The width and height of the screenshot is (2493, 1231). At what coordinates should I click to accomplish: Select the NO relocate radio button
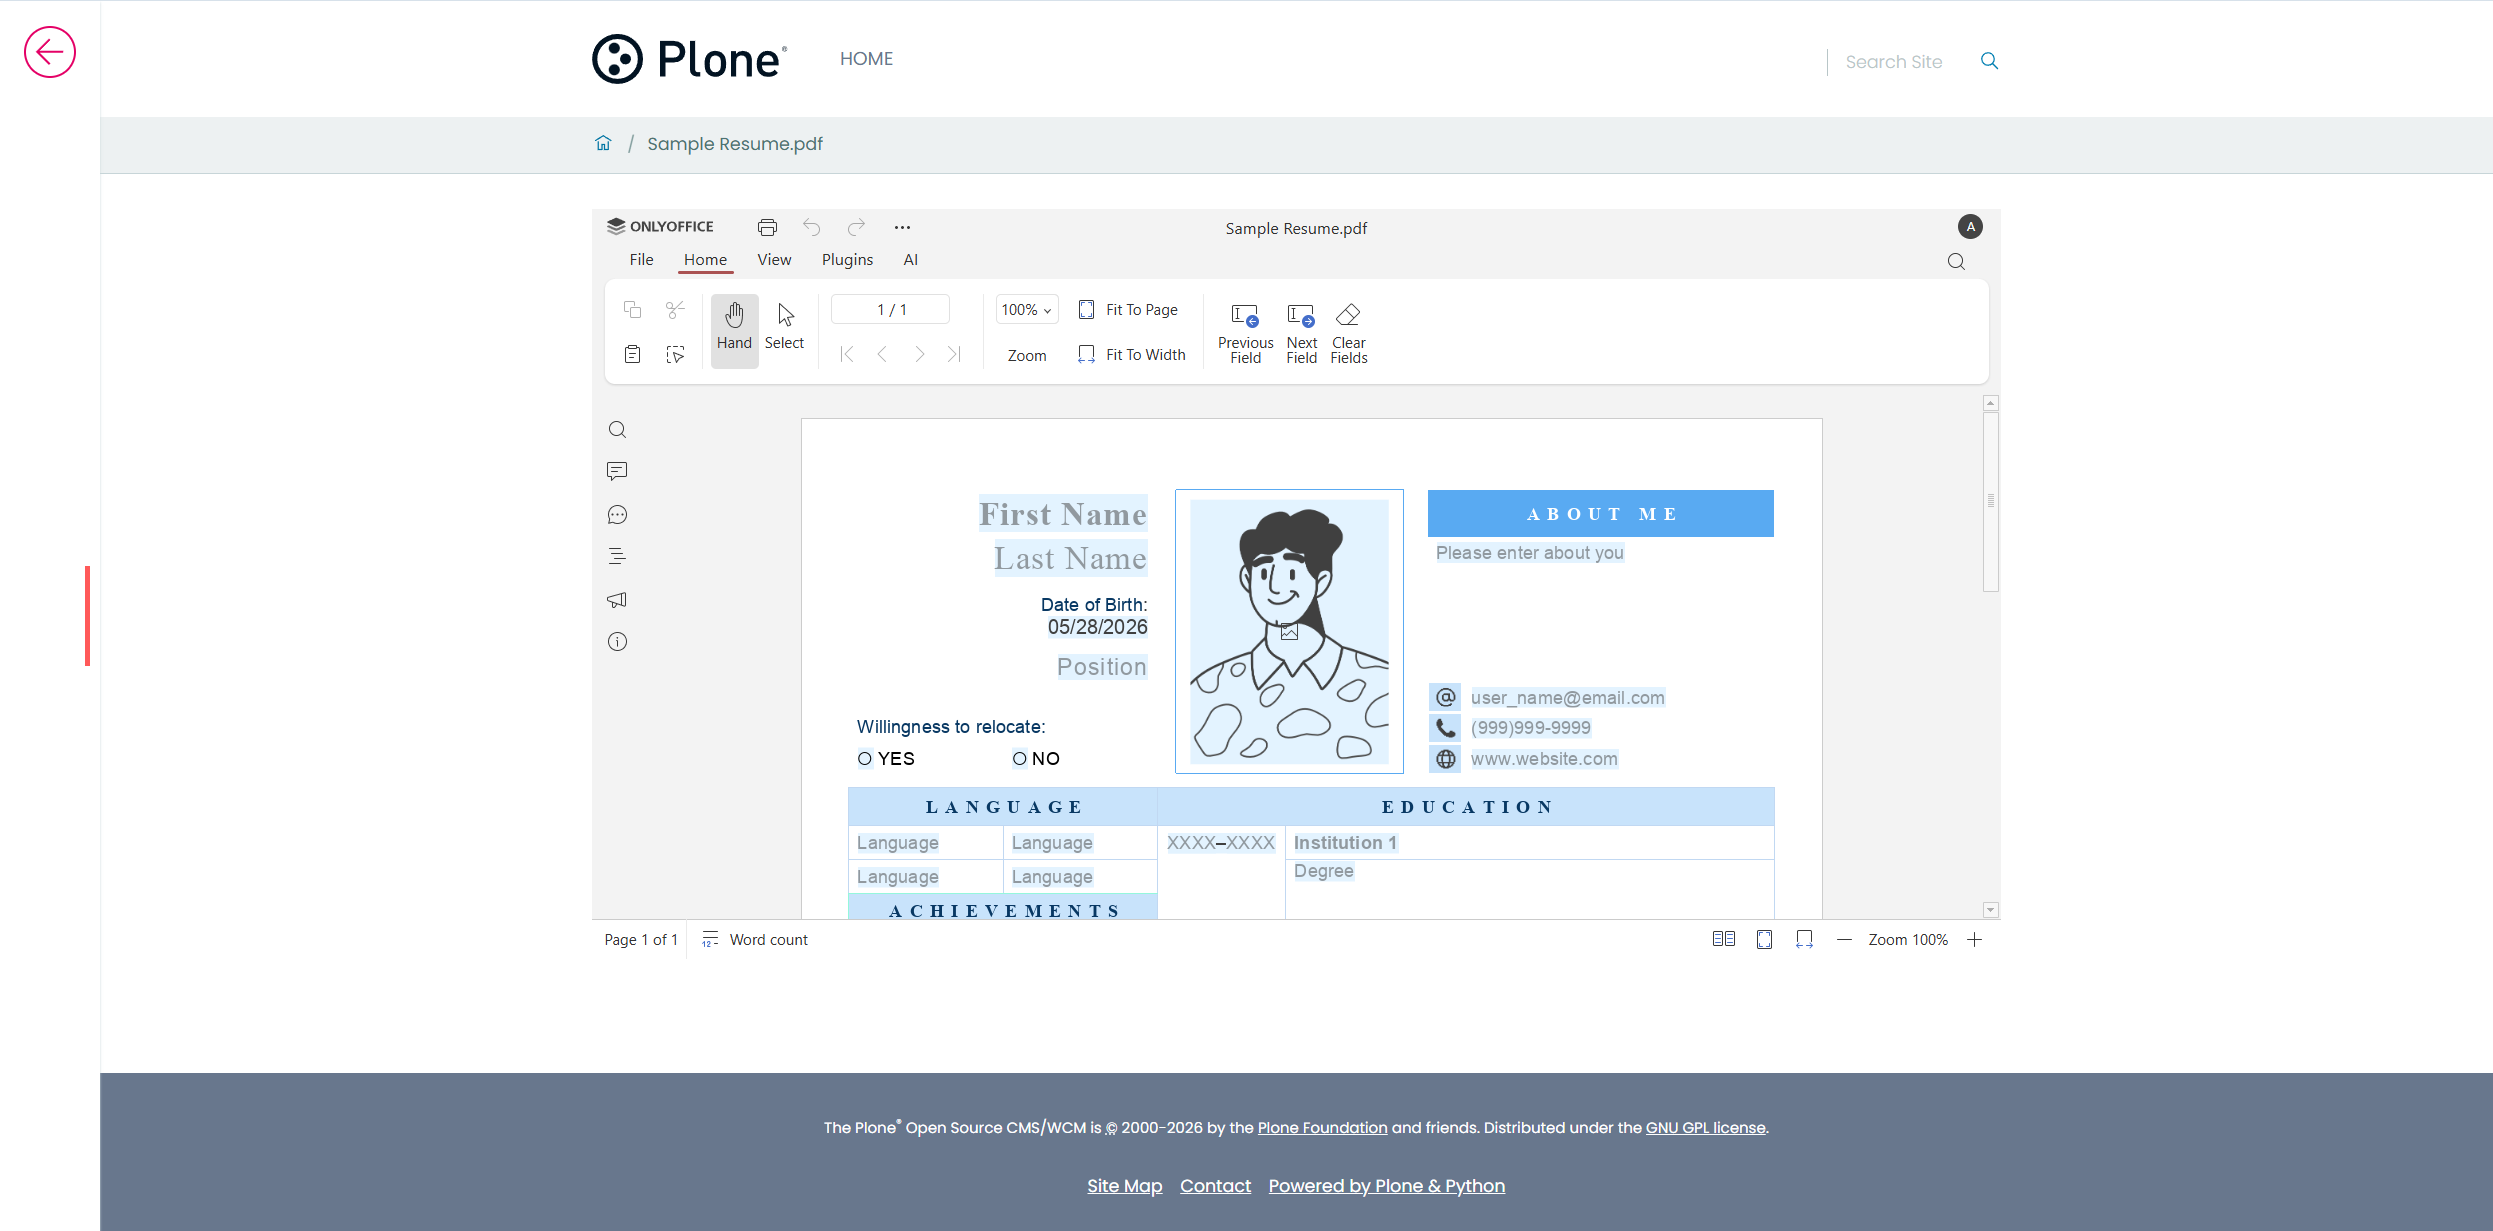1019,759
